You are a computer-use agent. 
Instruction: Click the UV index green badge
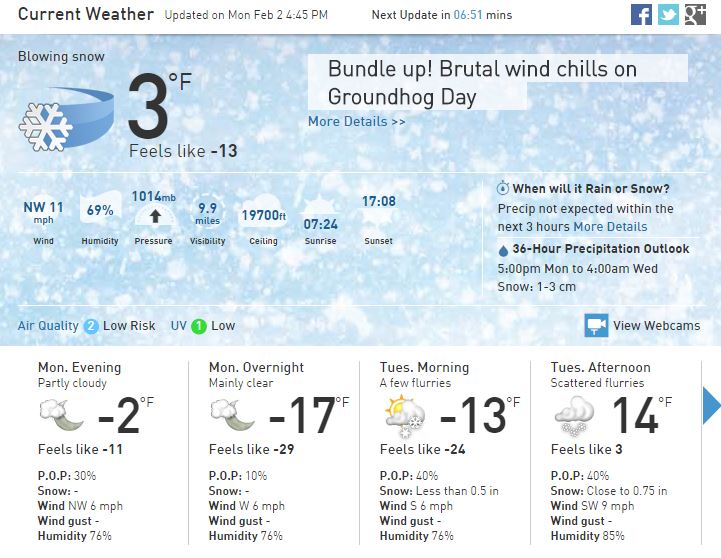click(199, 326)
